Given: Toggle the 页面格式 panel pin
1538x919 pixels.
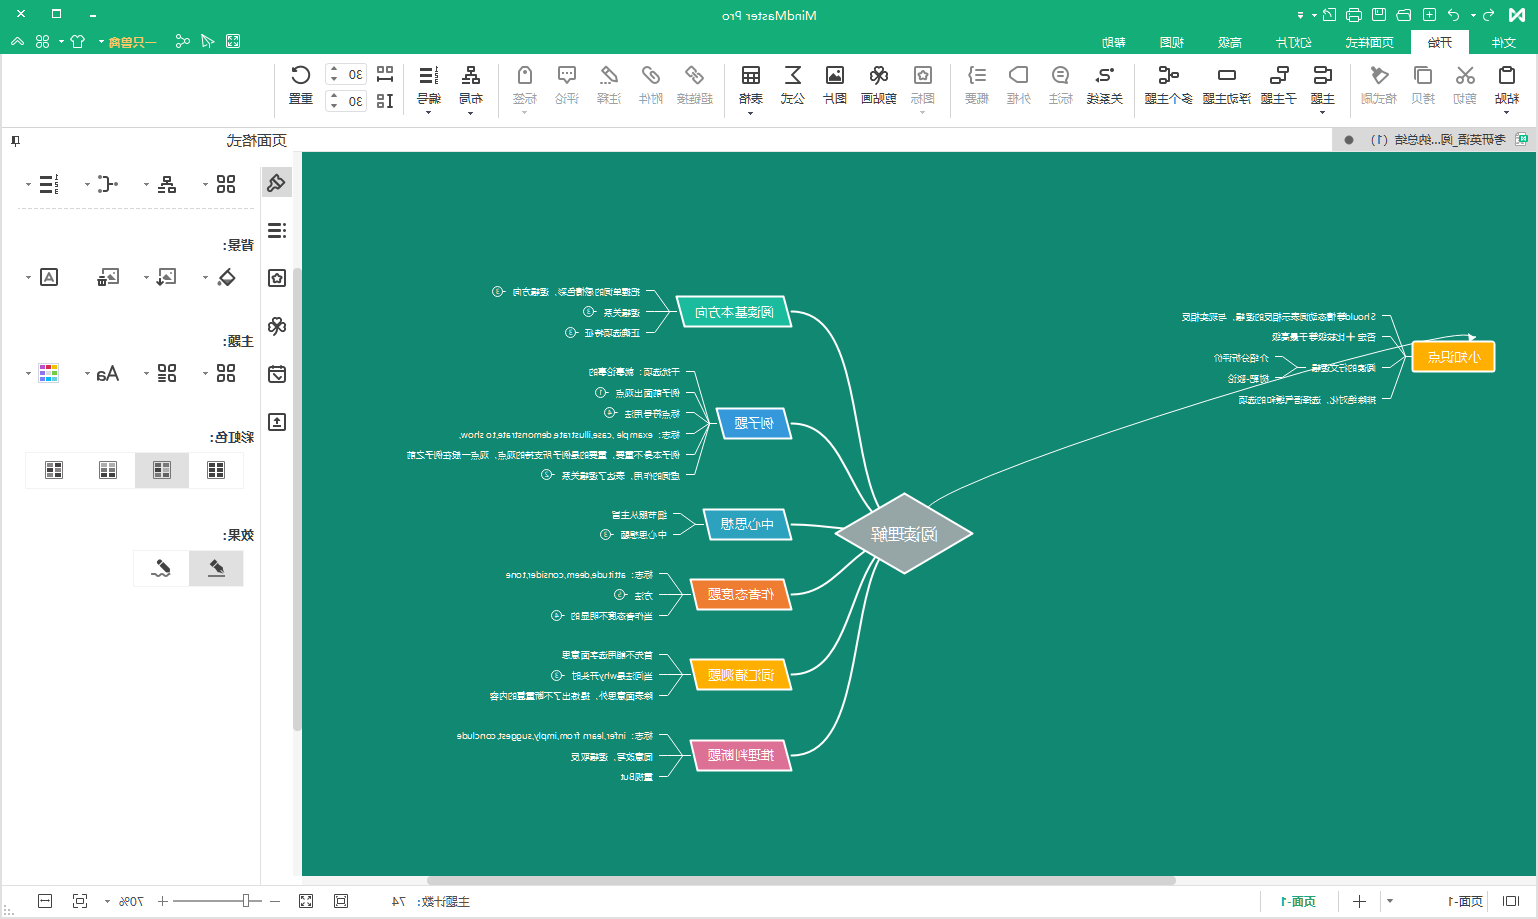Looking at the screenshot, I should click(x=15, y=141).
